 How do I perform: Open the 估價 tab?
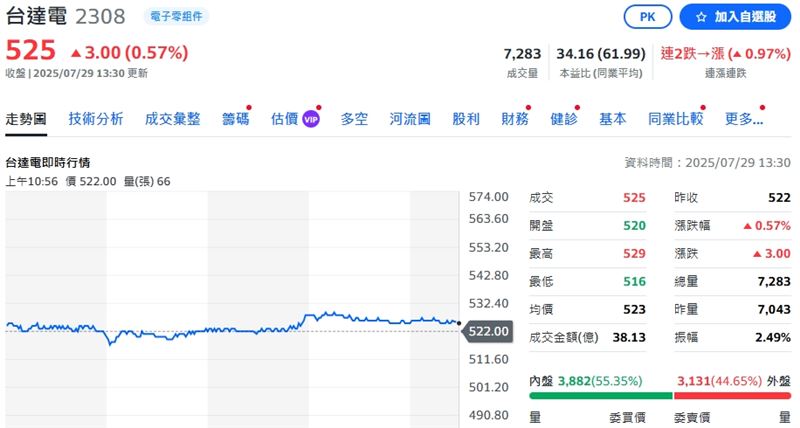tap(284, 119)
